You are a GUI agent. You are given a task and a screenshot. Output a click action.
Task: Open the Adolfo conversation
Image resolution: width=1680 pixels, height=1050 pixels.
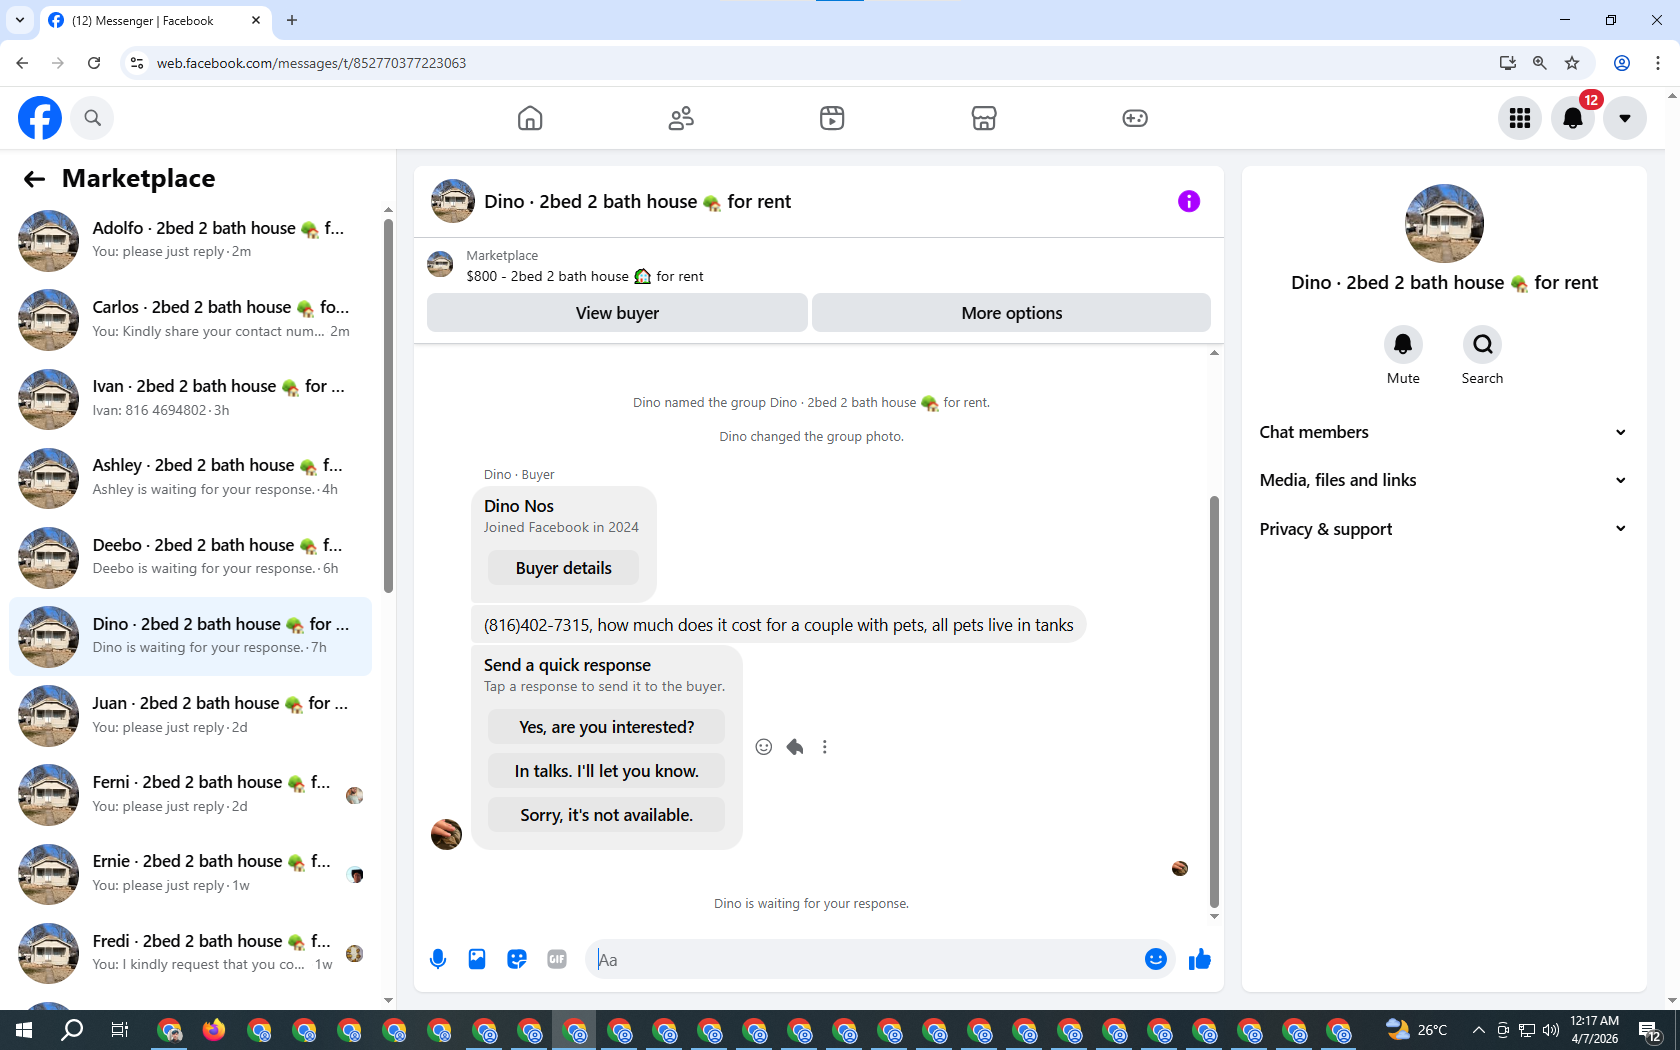tap(190, 240)
